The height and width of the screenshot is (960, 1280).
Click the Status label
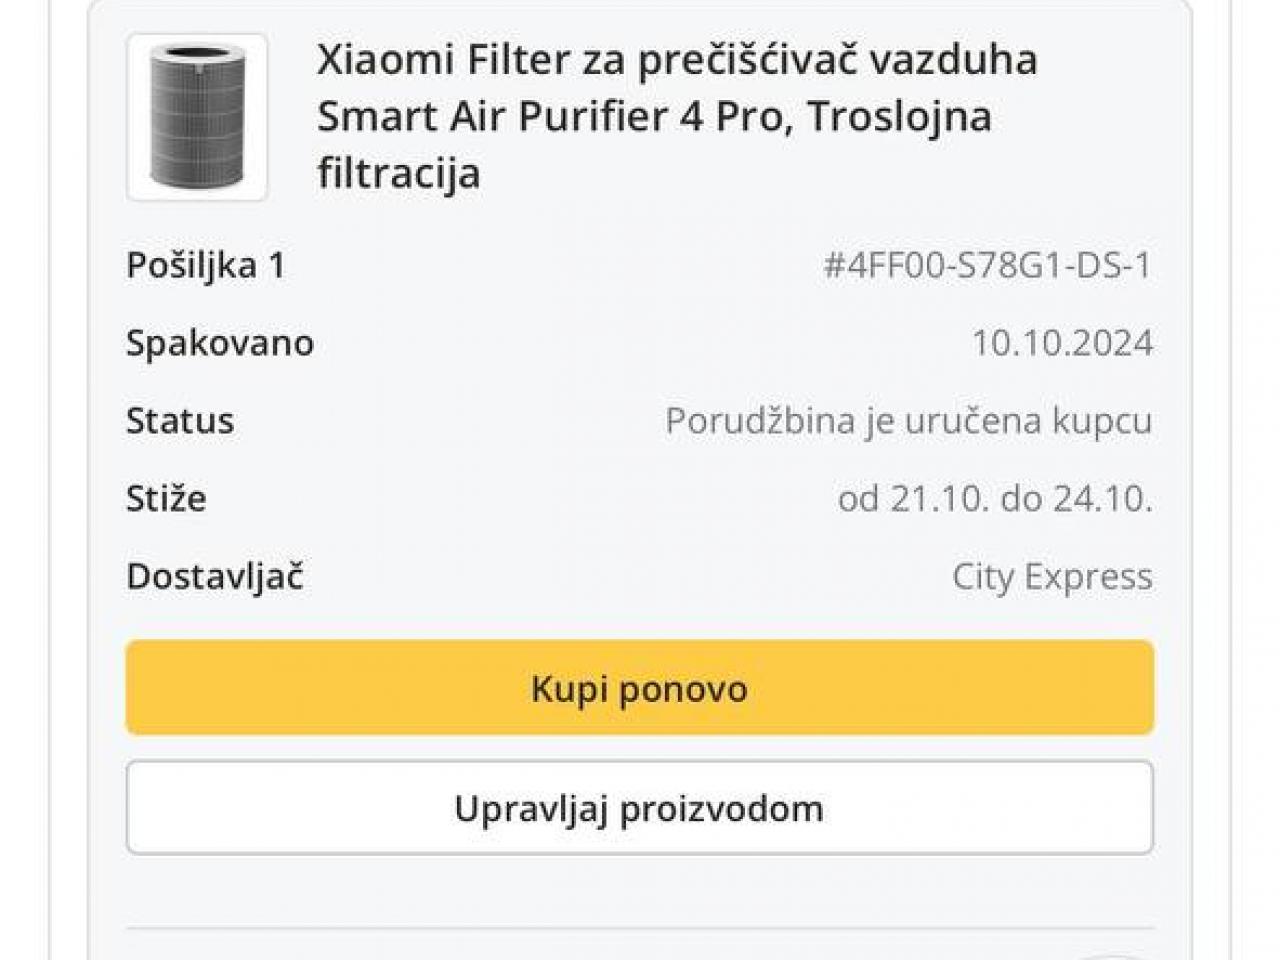tap(180, 421)
